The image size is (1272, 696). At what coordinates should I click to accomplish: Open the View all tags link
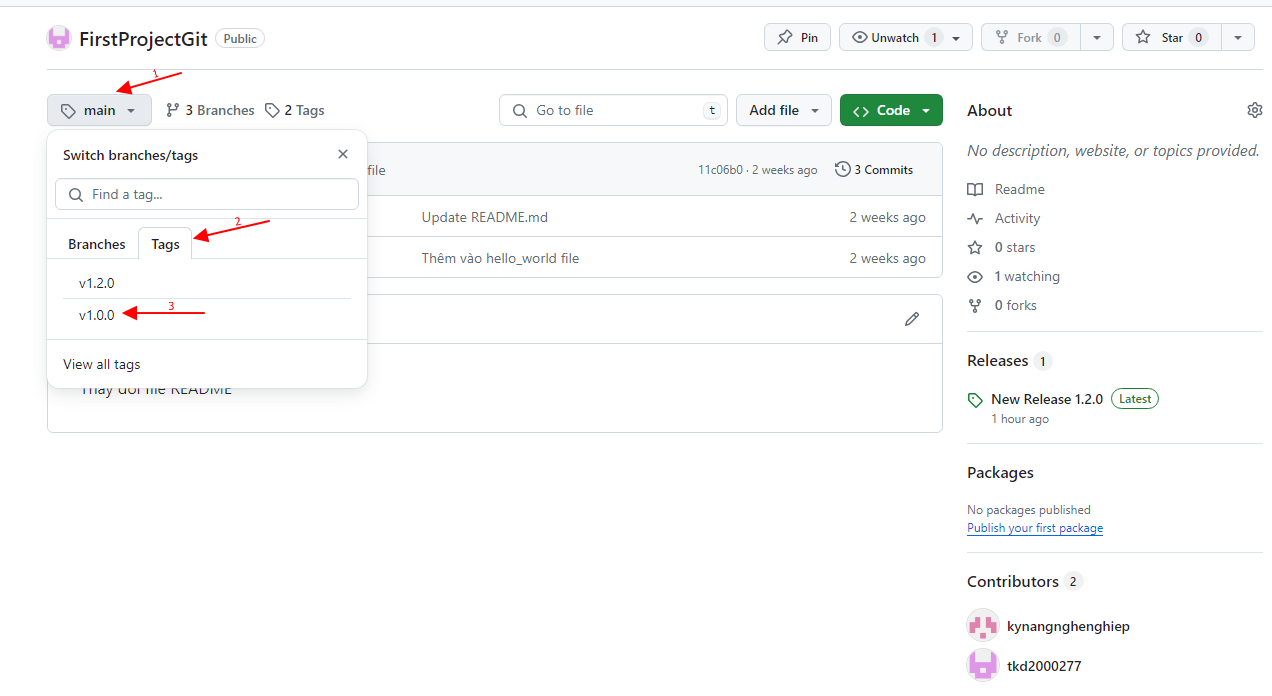point(102,364)
